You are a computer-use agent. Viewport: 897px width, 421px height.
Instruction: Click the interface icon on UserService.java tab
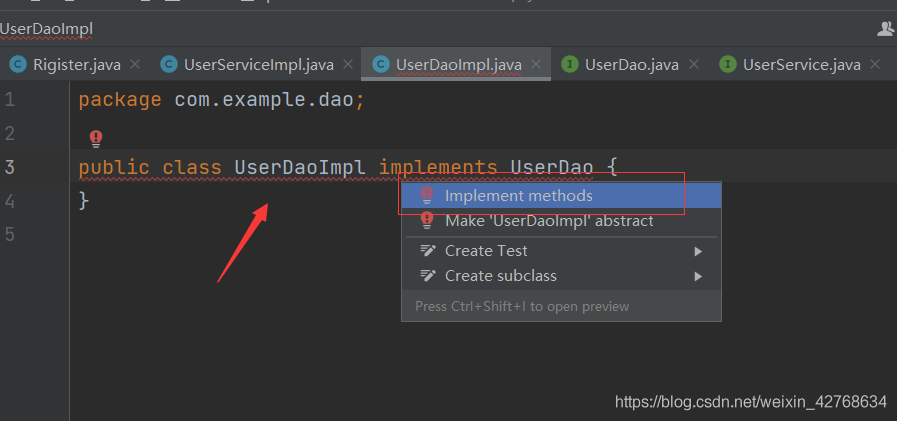(x=728, y=64)
